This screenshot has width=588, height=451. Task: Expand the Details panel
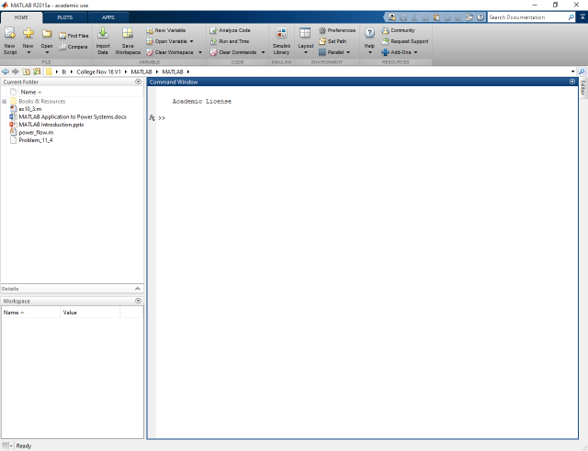[x=137, y=289]
